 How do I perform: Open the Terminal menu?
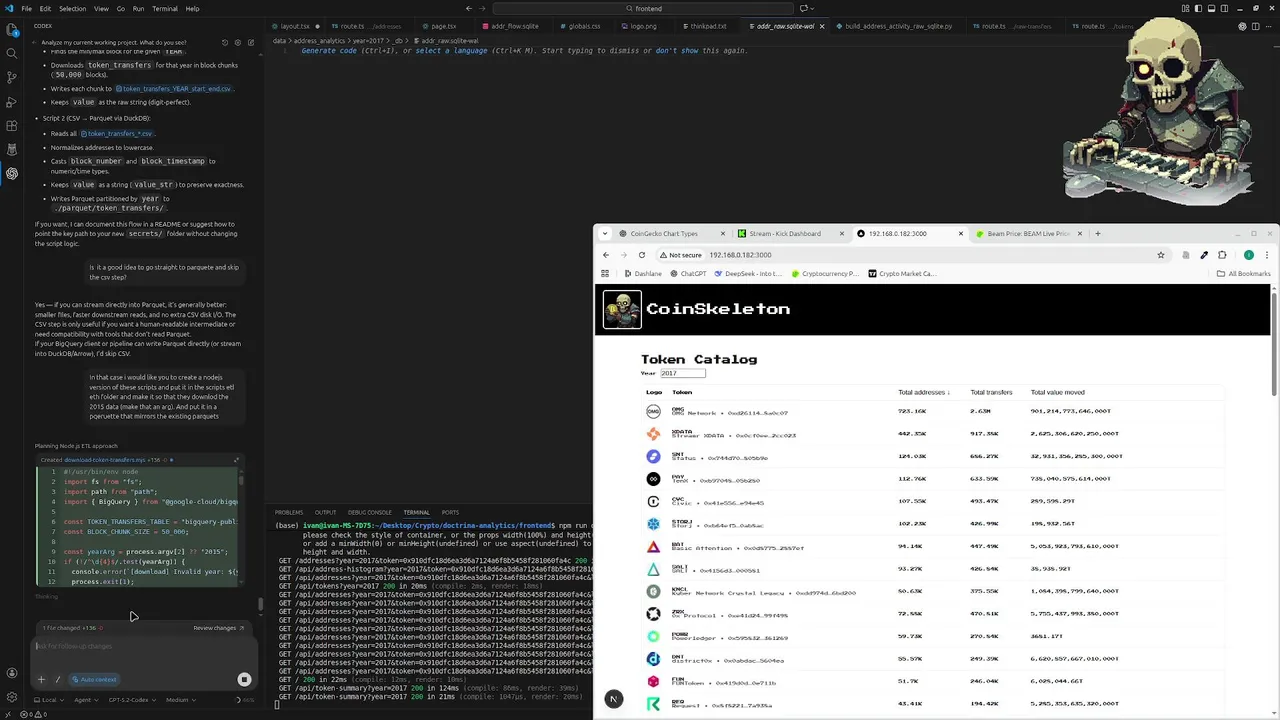tap(165, 8)
